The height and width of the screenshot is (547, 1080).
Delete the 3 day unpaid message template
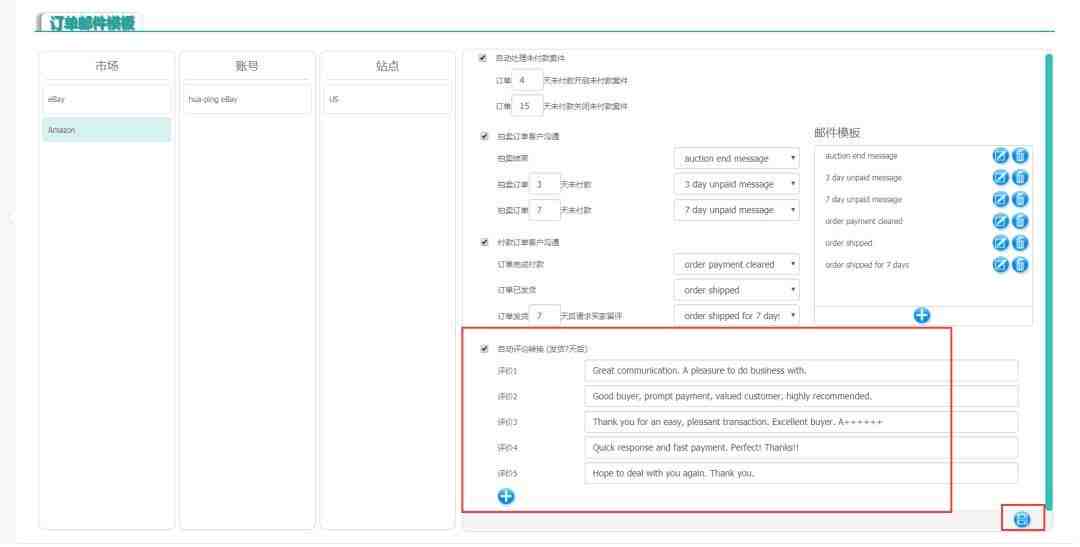pyautogui.click(x=1020, y=178)
